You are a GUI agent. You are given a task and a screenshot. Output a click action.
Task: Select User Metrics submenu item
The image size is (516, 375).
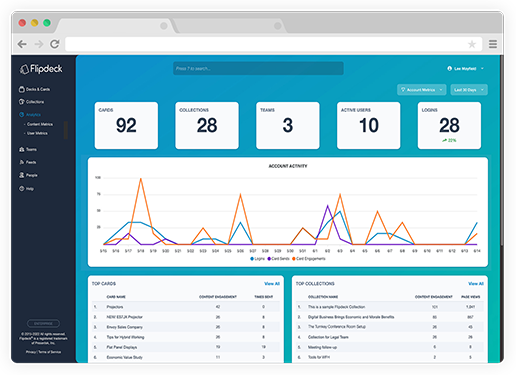[x=37, y=133]
